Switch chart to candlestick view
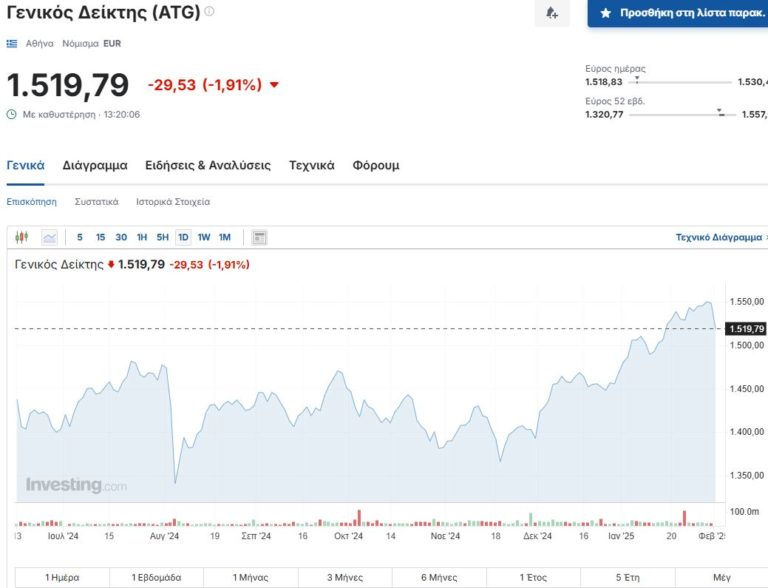The image size is (768, 588). pyautogui.click(x=23, y=237)
